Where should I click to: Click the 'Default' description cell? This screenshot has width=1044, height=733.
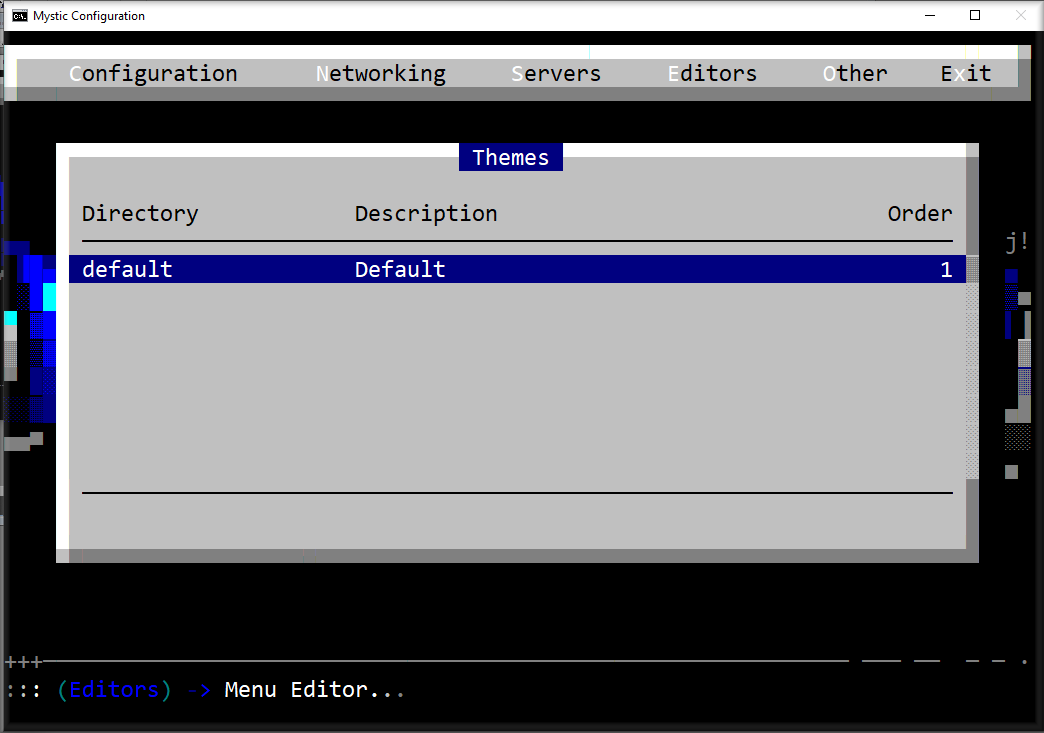coord(399,269)
